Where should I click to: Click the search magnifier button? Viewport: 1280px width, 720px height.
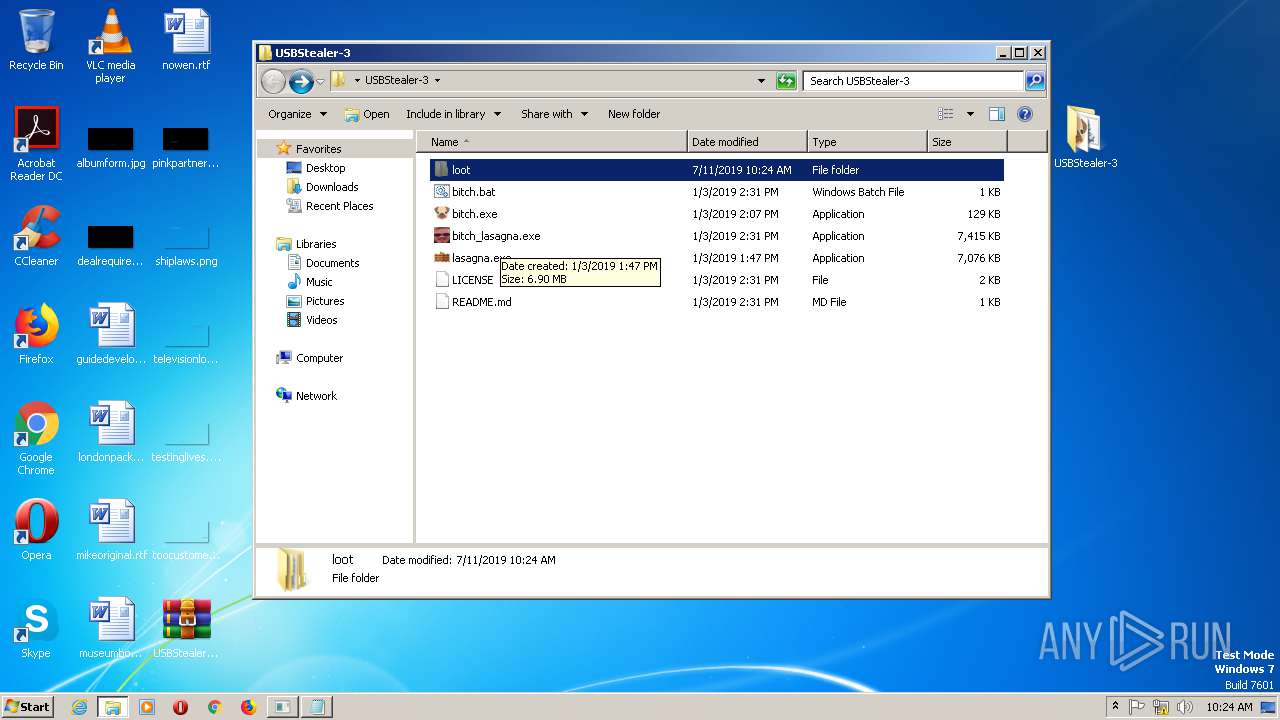1035,81
